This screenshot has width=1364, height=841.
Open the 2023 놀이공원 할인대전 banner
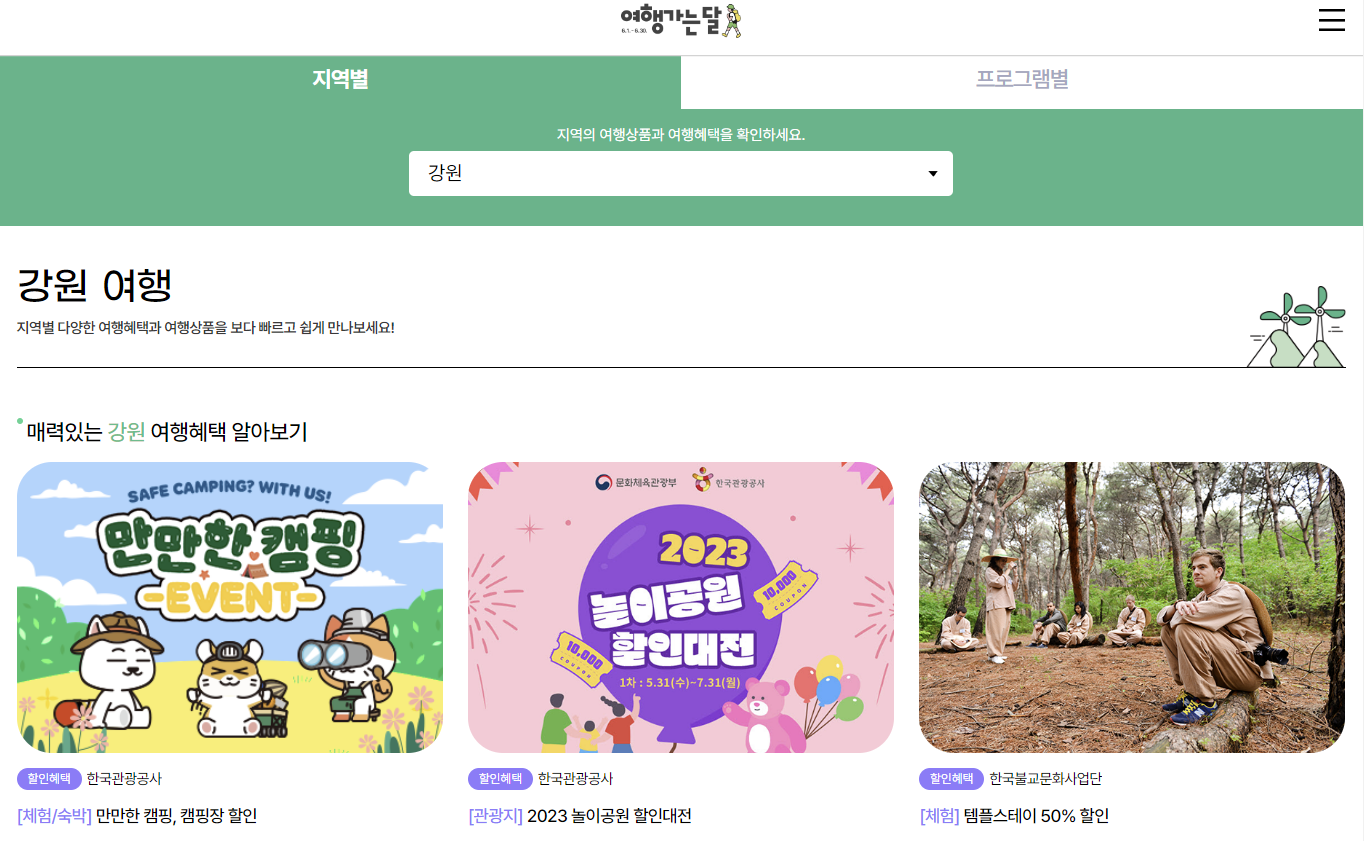pos(681,607)
